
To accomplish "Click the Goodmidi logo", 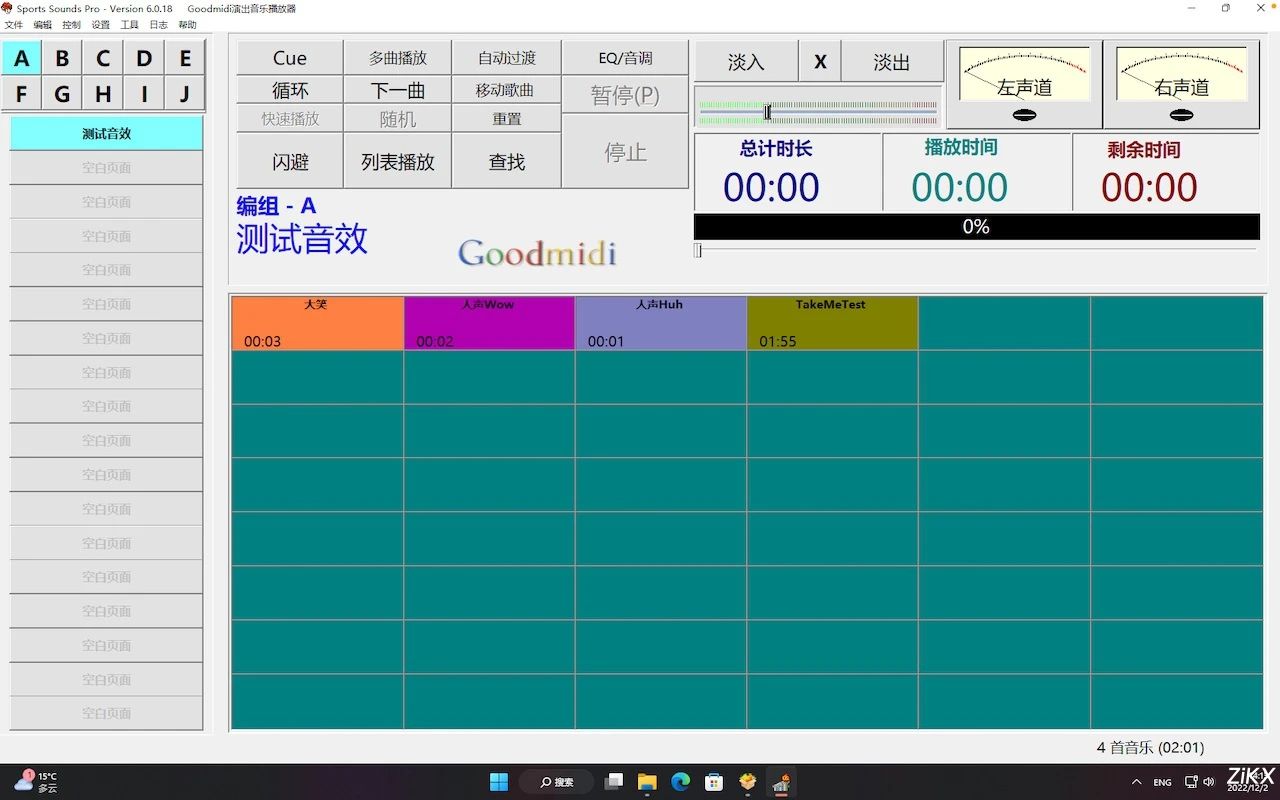I will [536, 253].
